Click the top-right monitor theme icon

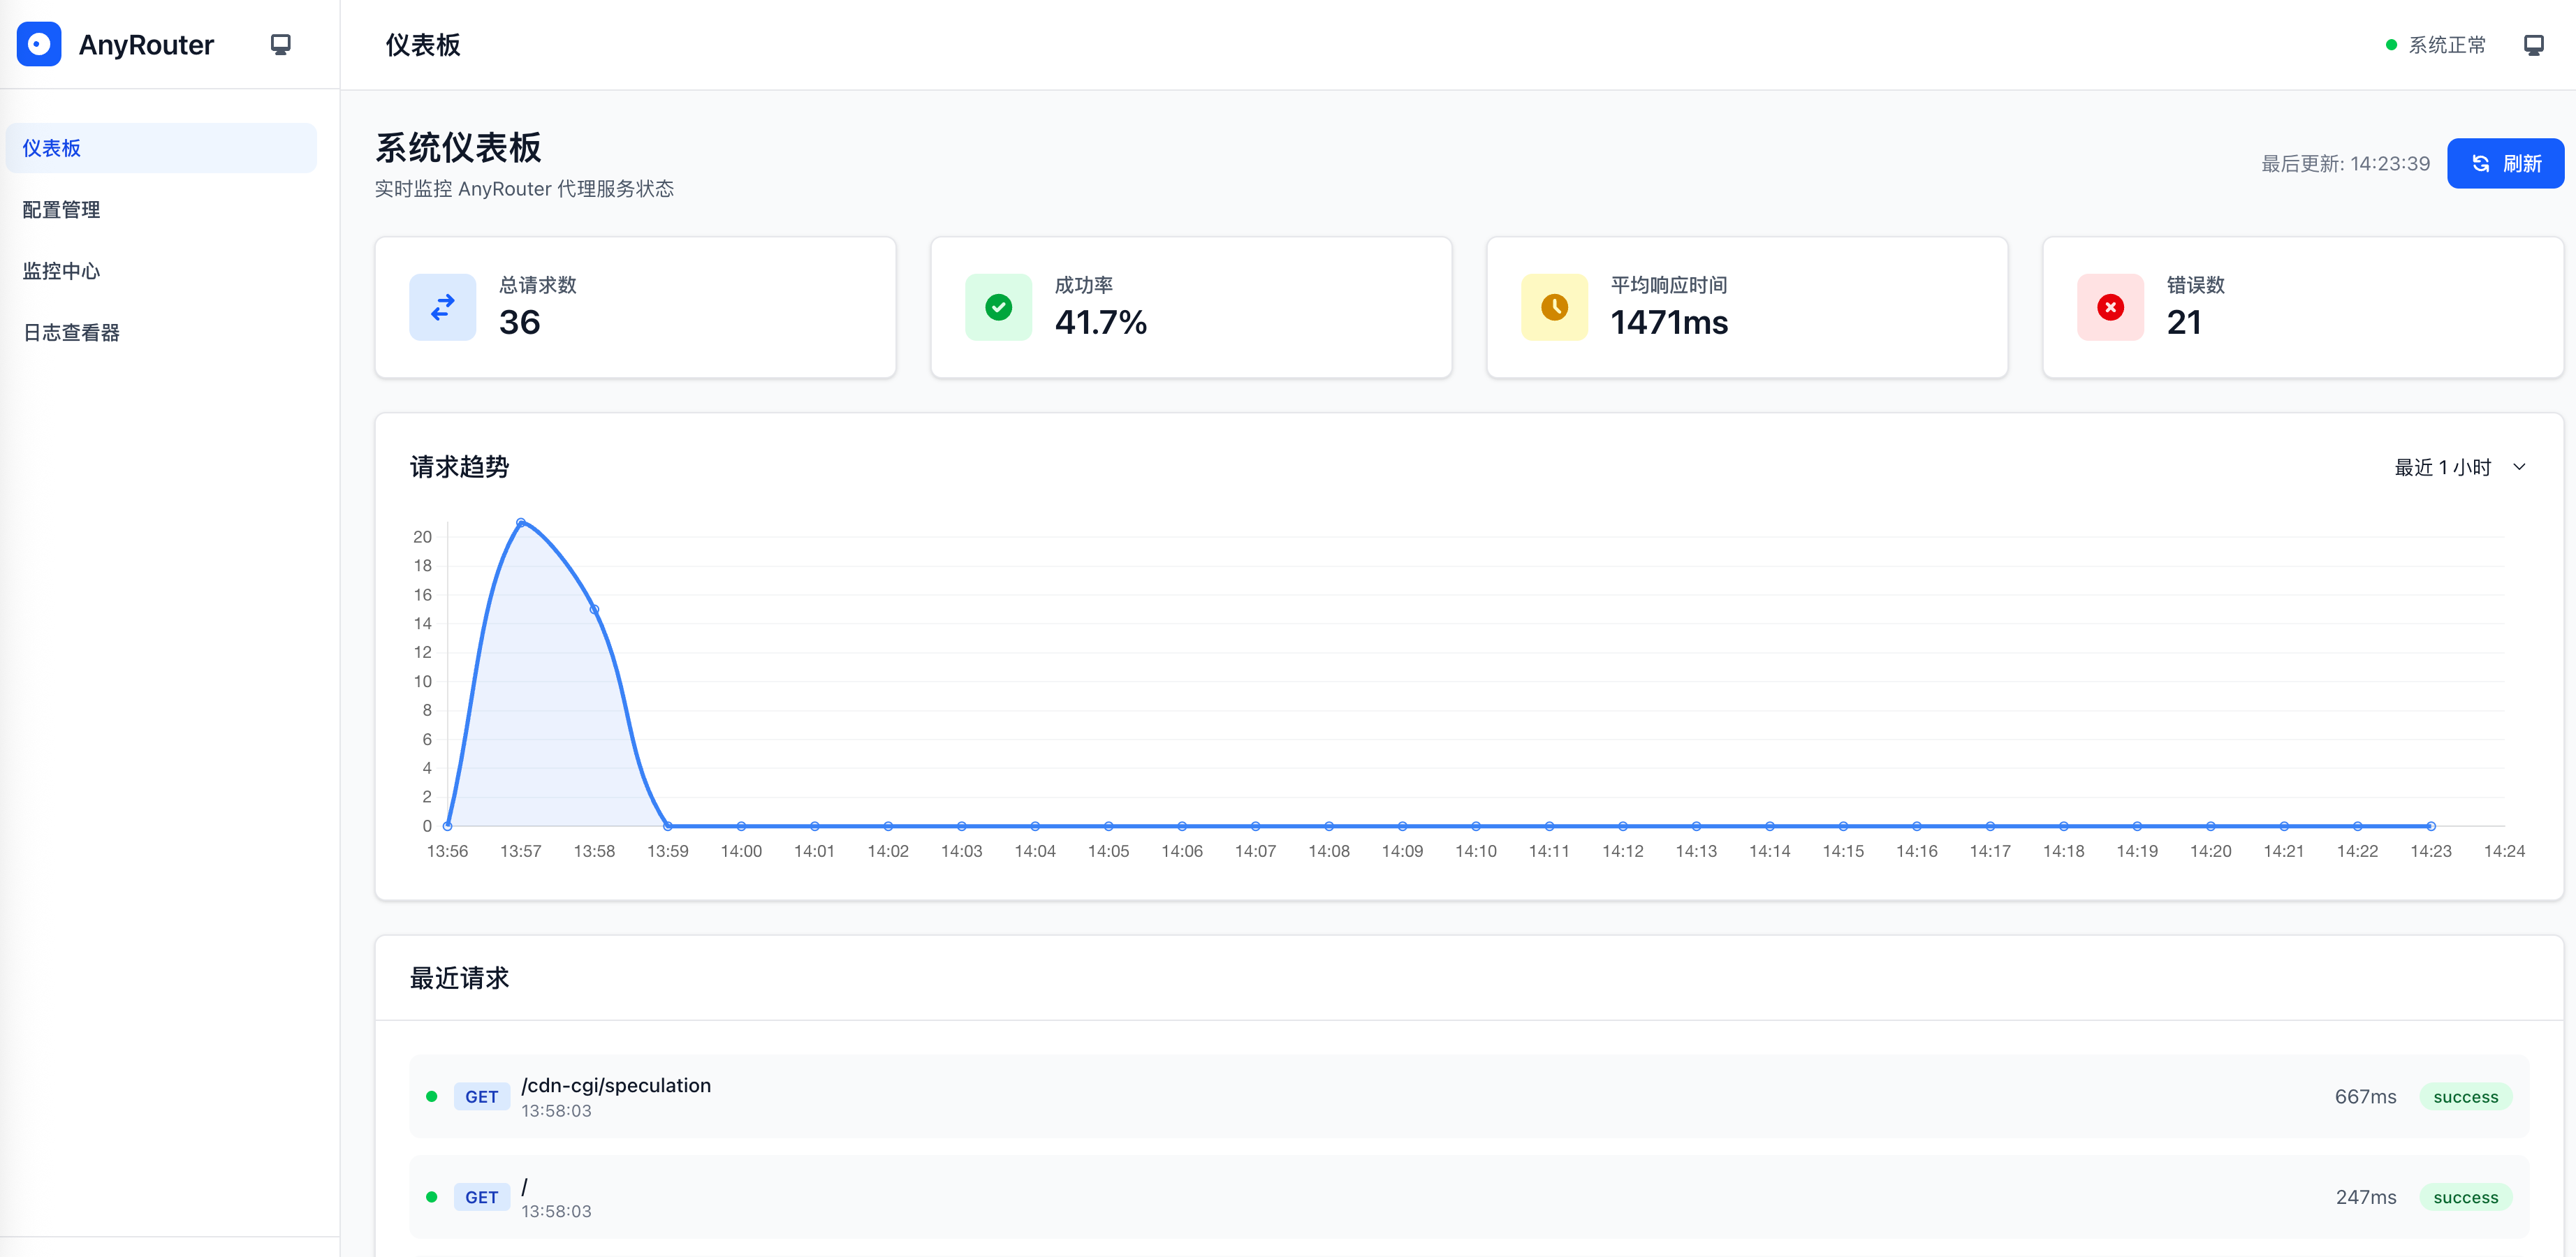tap(2533, 45)
